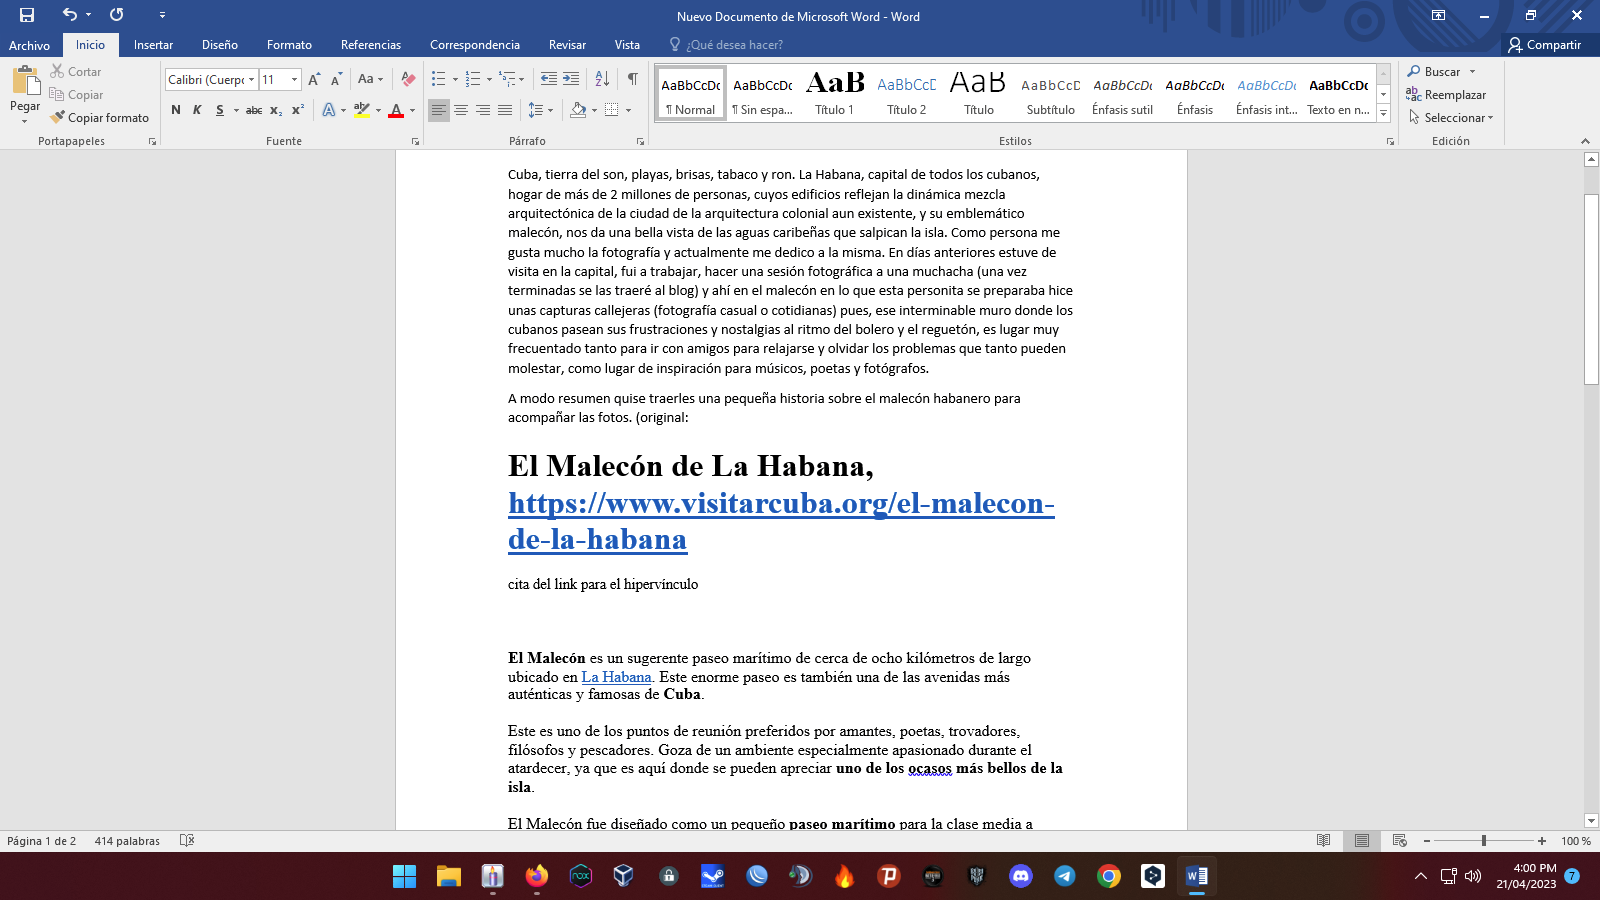Open text effects and typography
The width and height of the screenshot is (1600, 900).
point(329,110)
